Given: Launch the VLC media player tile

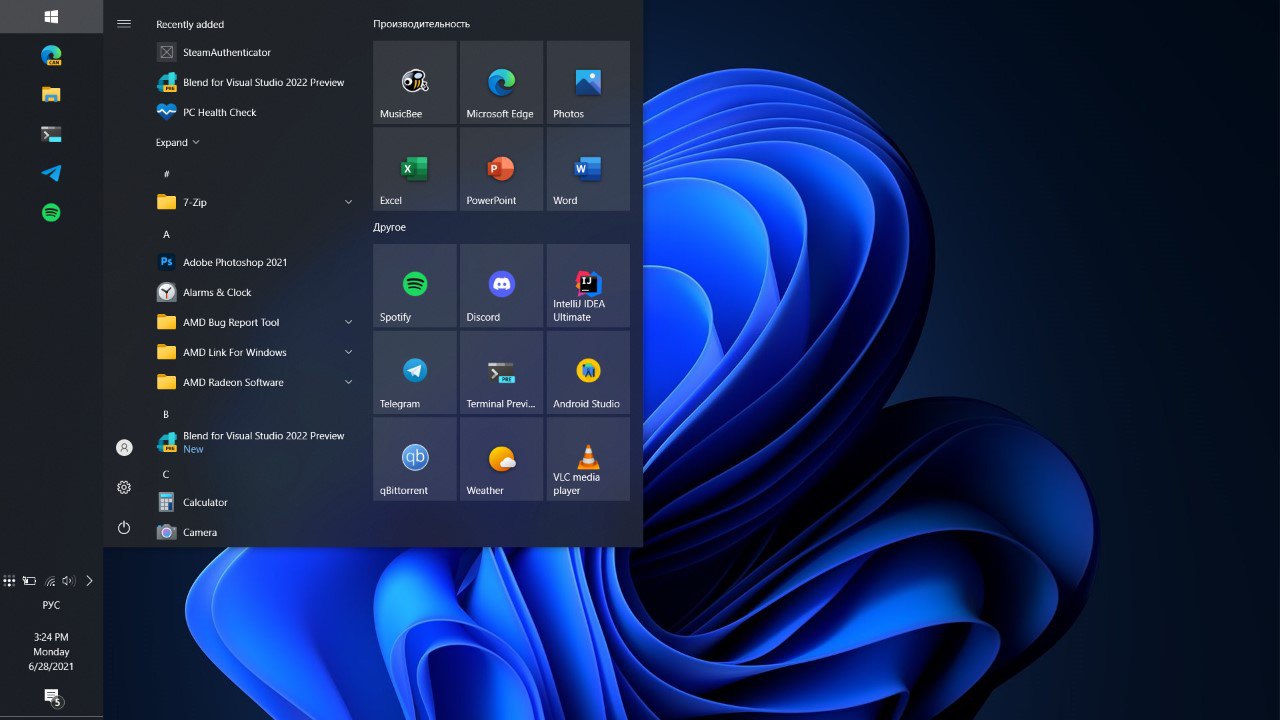Looking at the screenshot, I should pos(588,459).
